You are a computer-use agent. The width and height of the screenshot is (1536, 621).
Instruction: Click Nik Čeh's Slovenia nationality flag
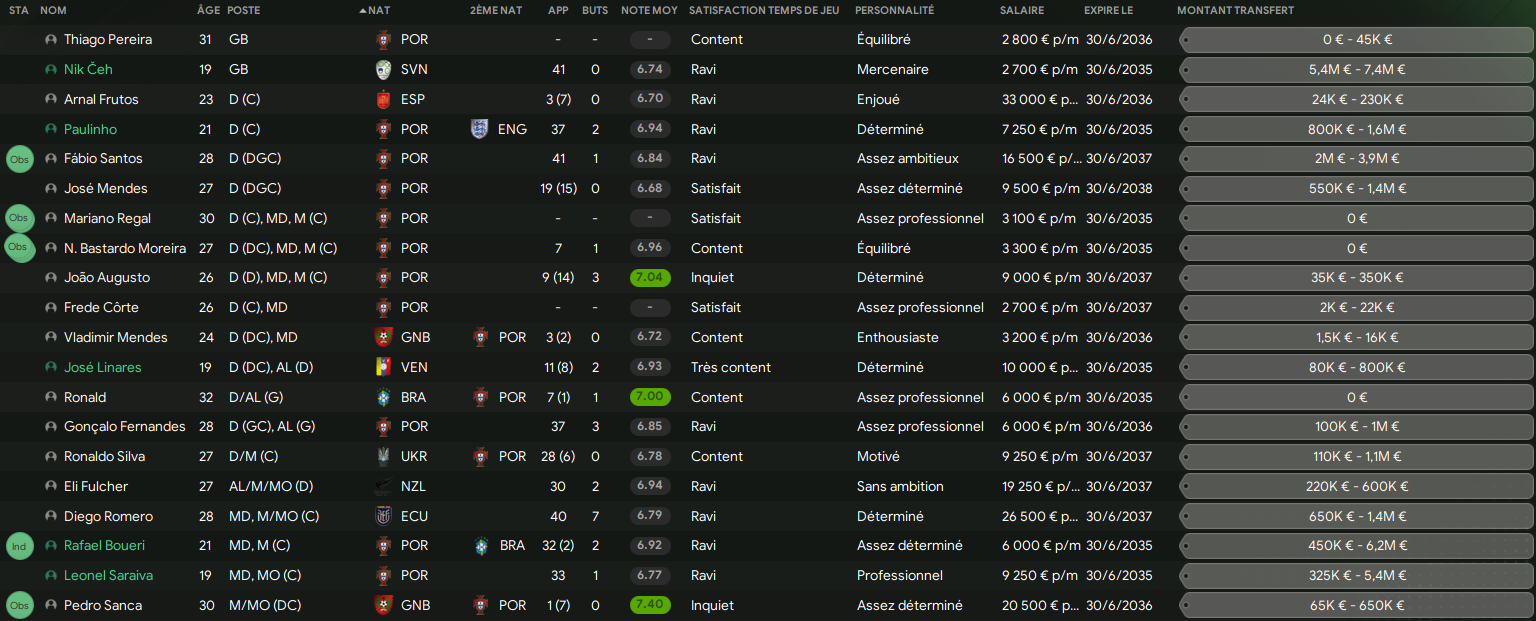tap(383, 70)
